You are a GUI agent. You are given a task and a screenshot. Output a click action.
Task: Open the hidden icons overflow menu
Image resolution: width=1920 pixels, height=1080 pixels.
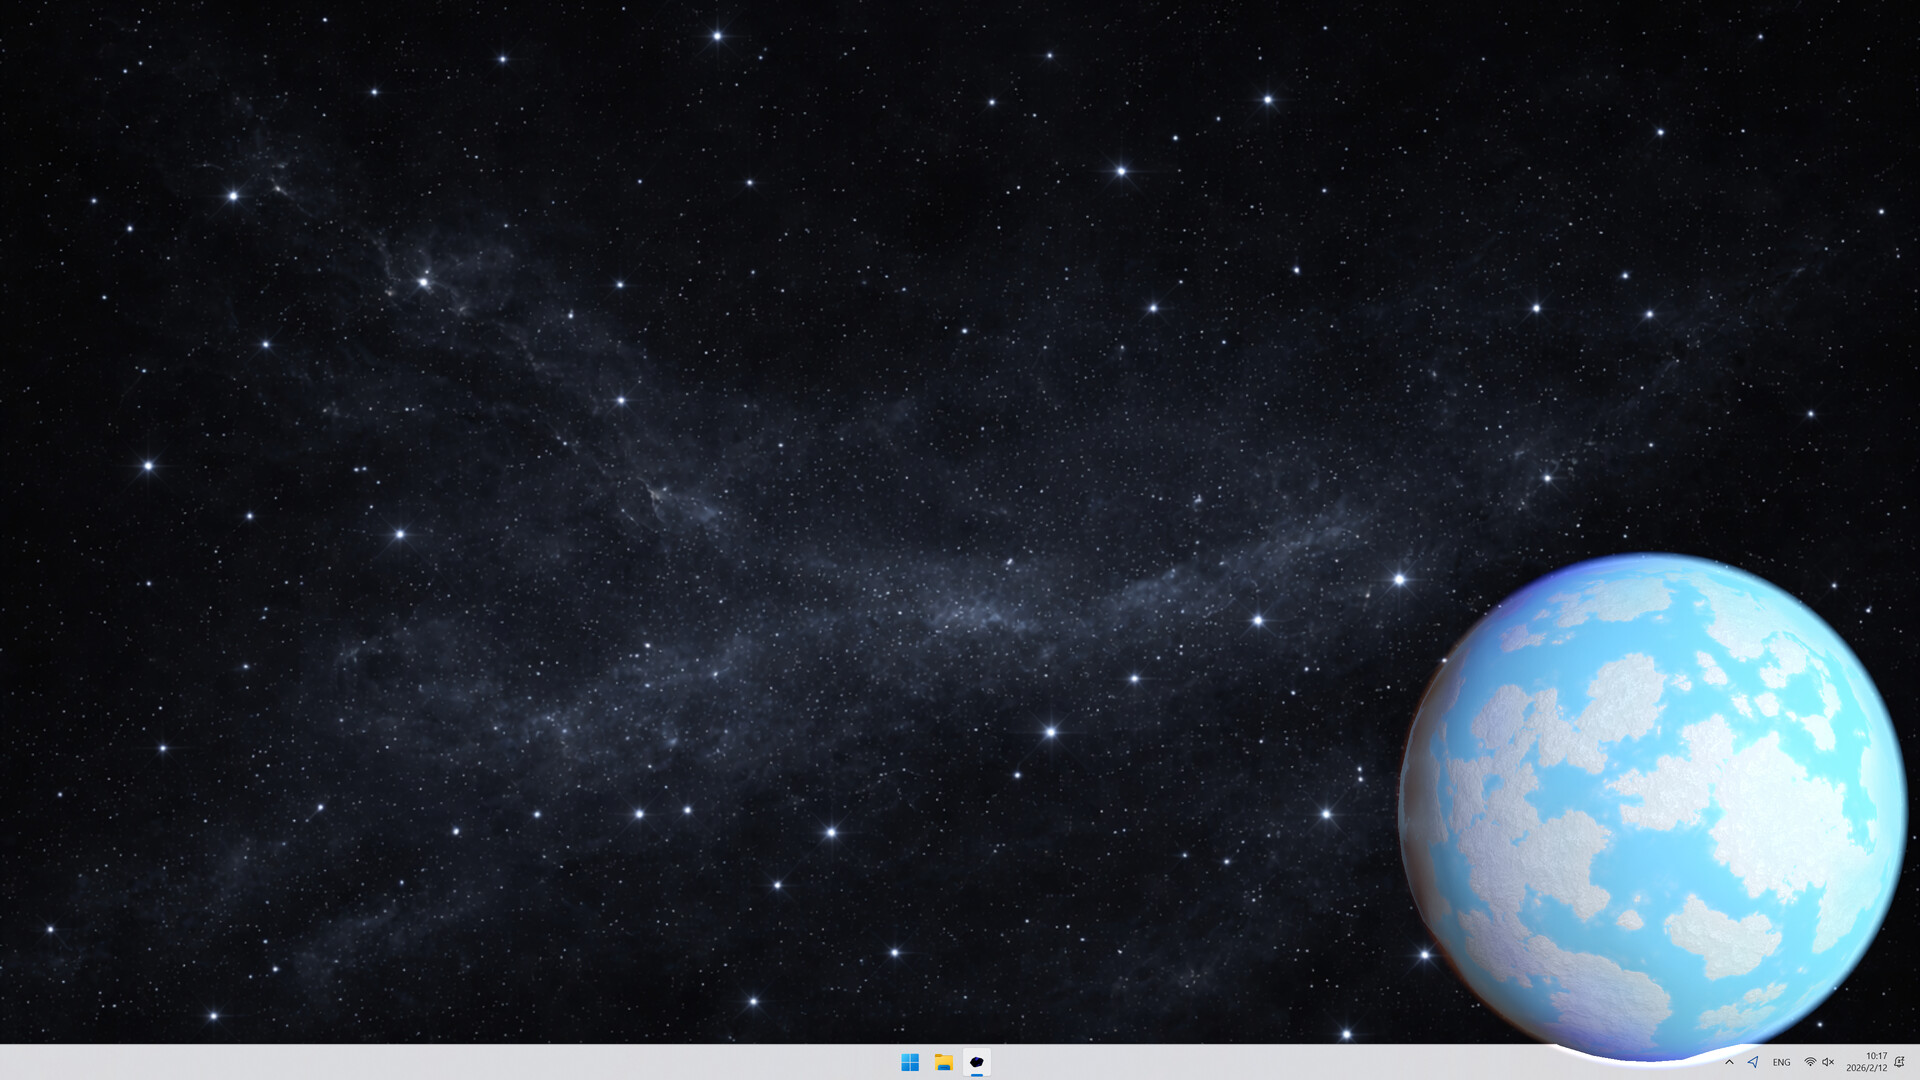coord(1729,1062)
